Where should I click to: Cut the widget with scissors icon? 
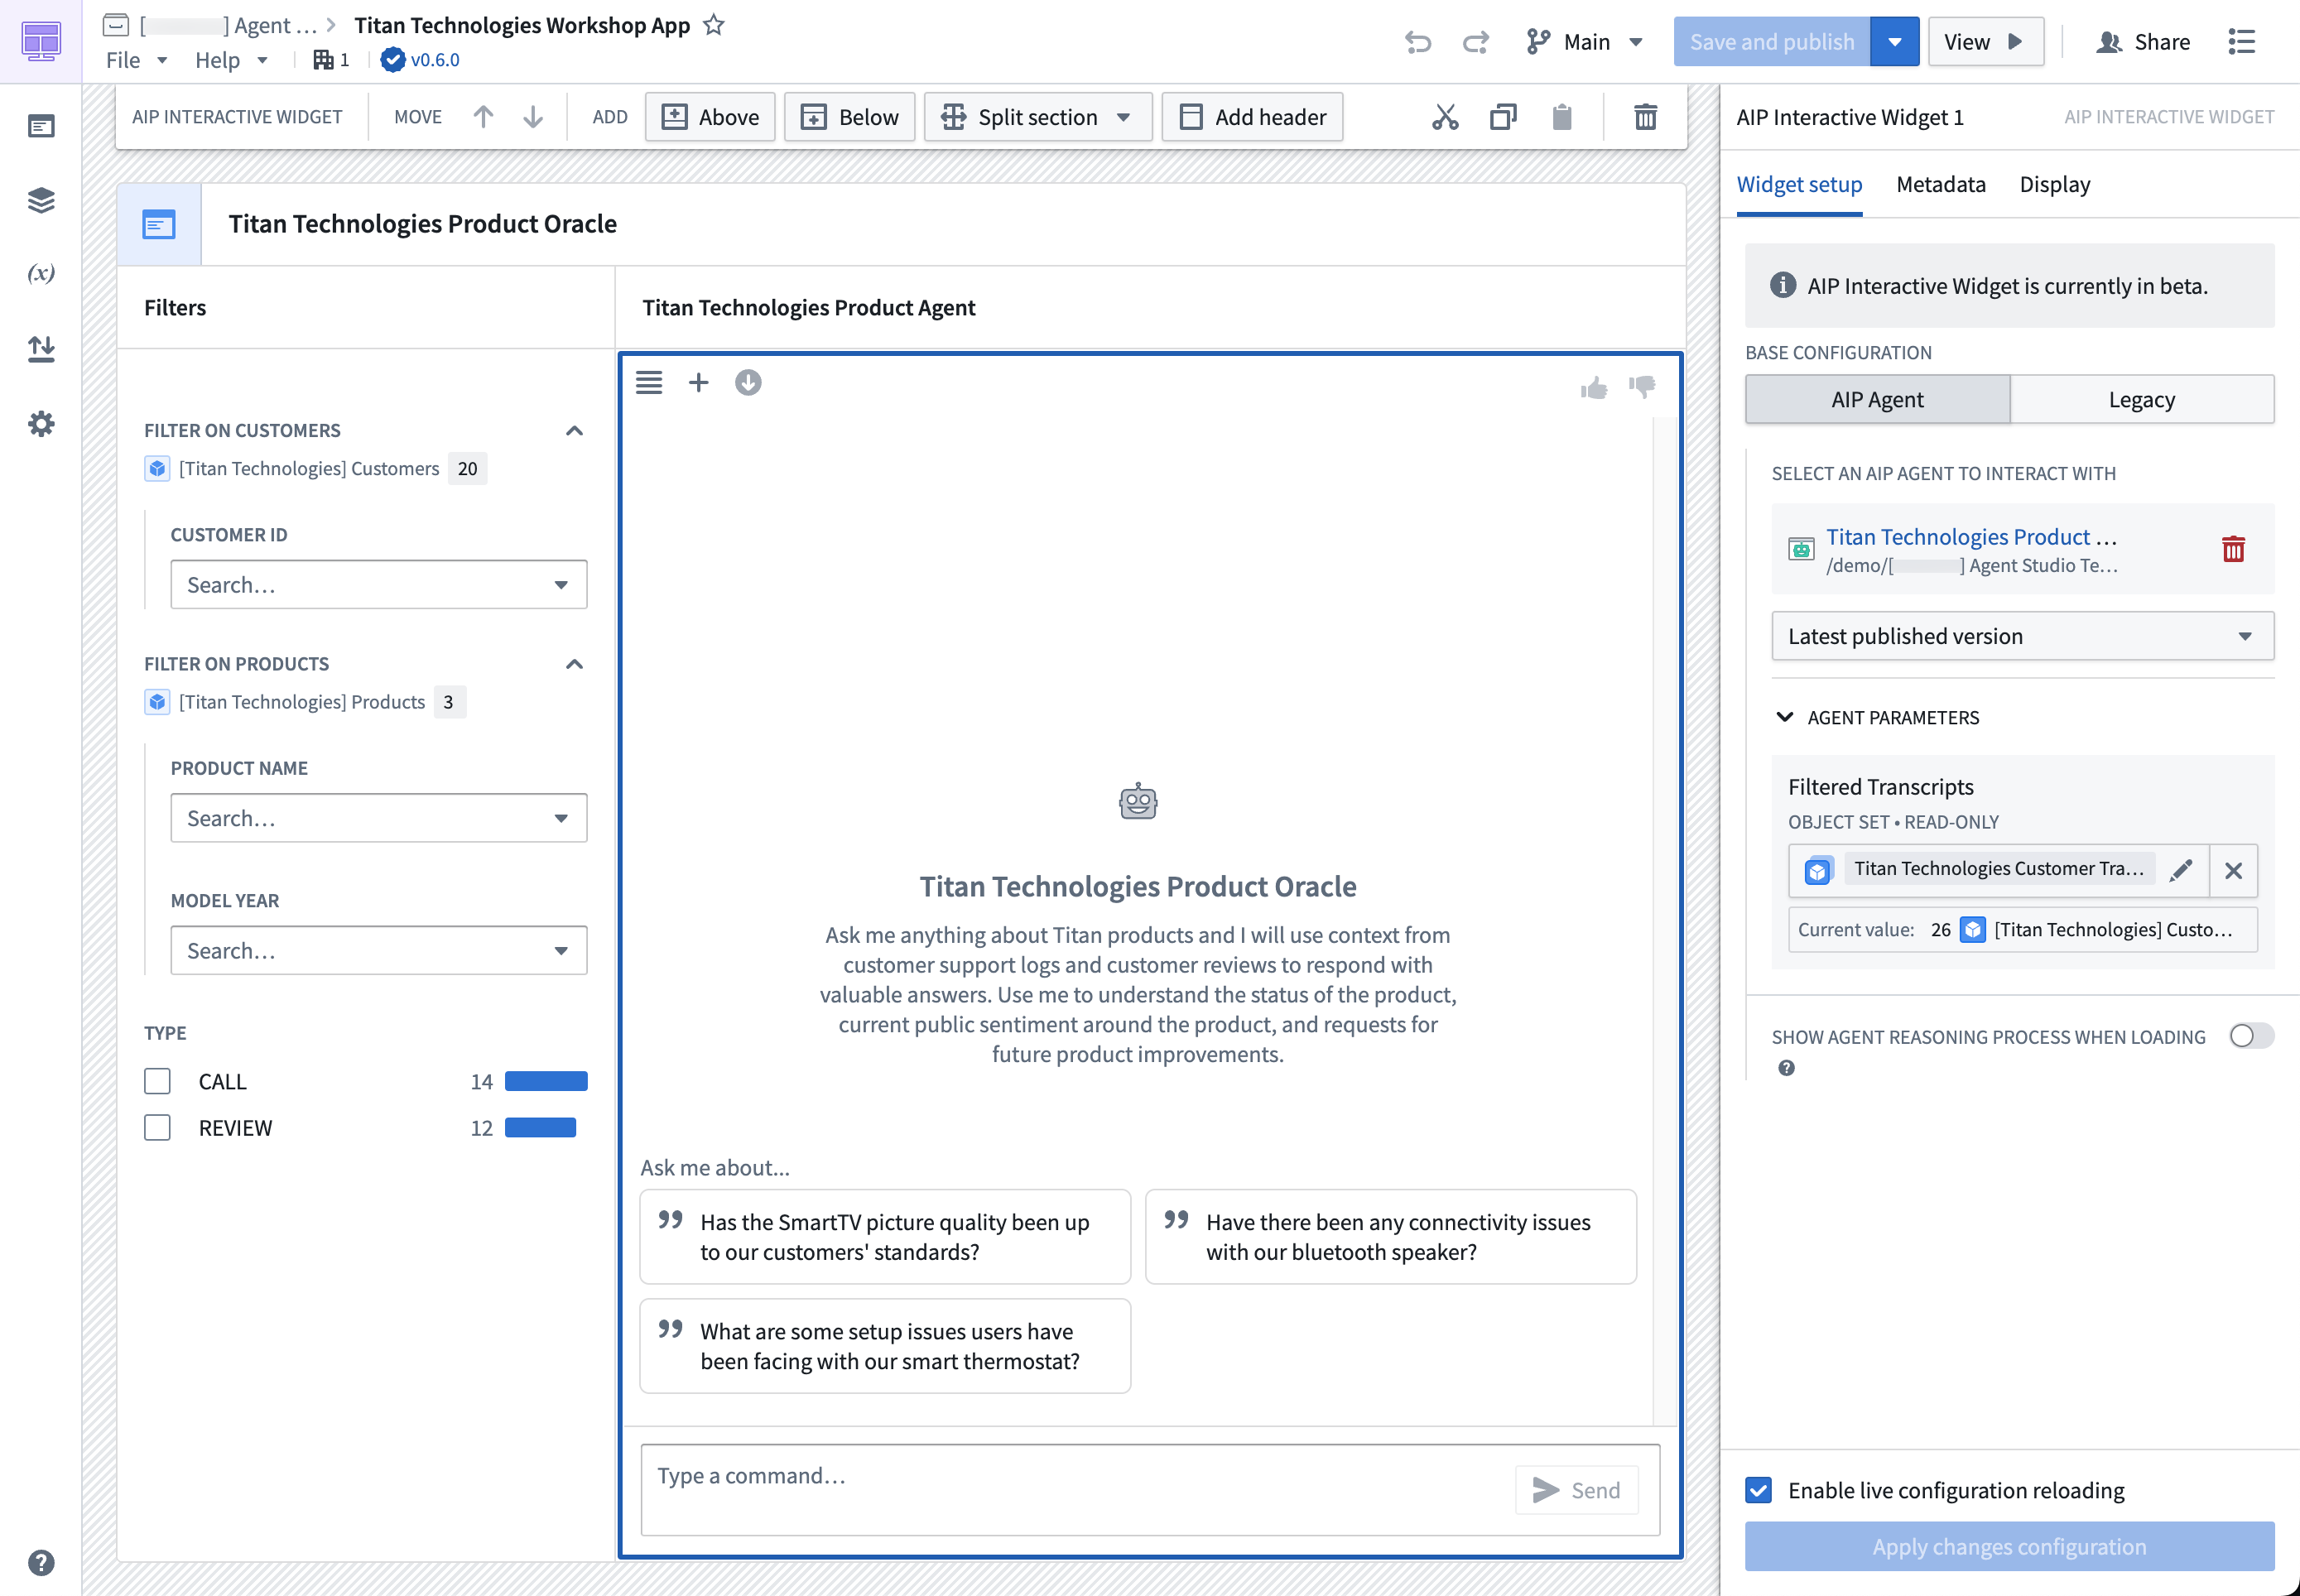pos(1445,117)
